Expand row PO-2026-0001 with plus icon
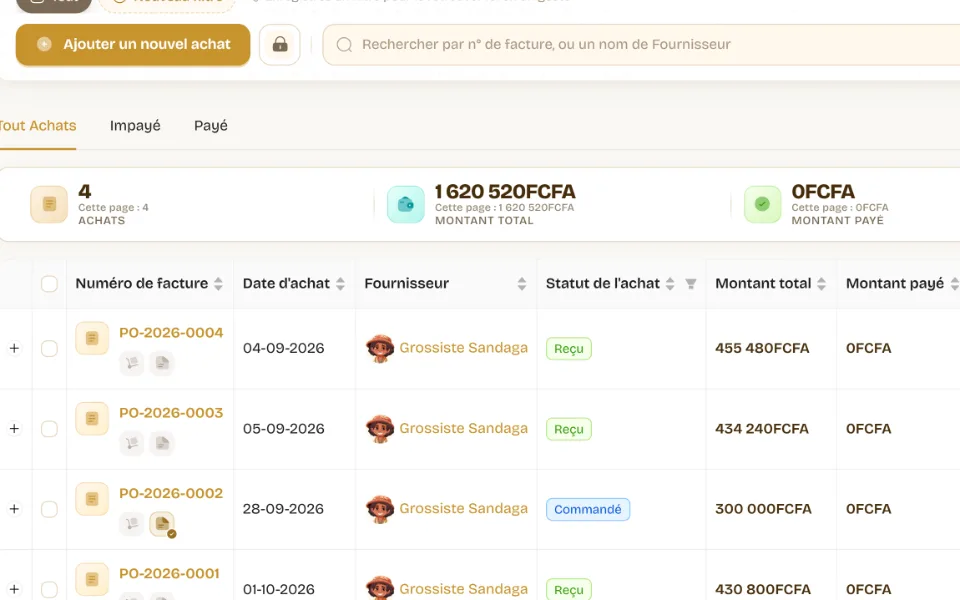 coord(14,589)
